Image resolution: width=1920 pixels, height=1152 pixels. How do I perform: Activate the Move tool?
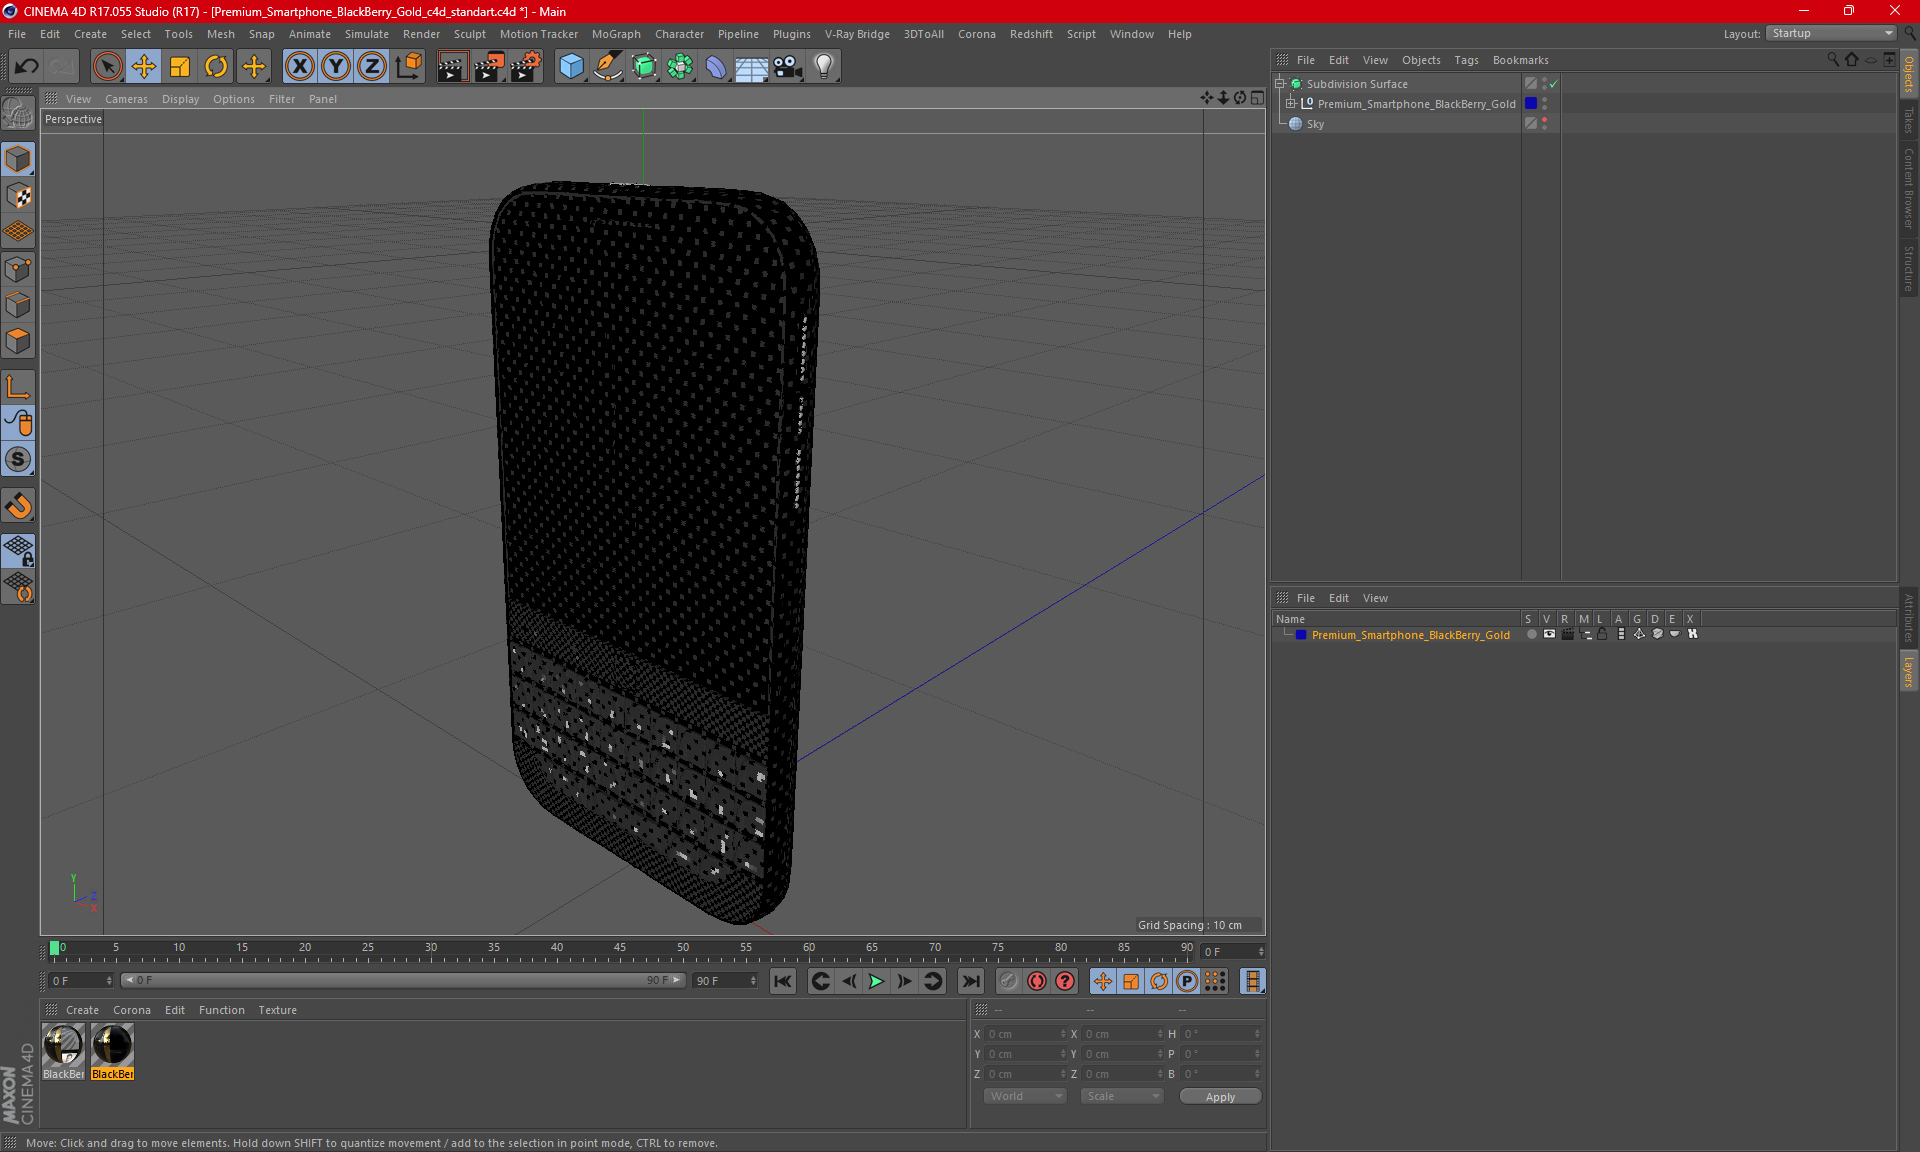coord(144,67)
